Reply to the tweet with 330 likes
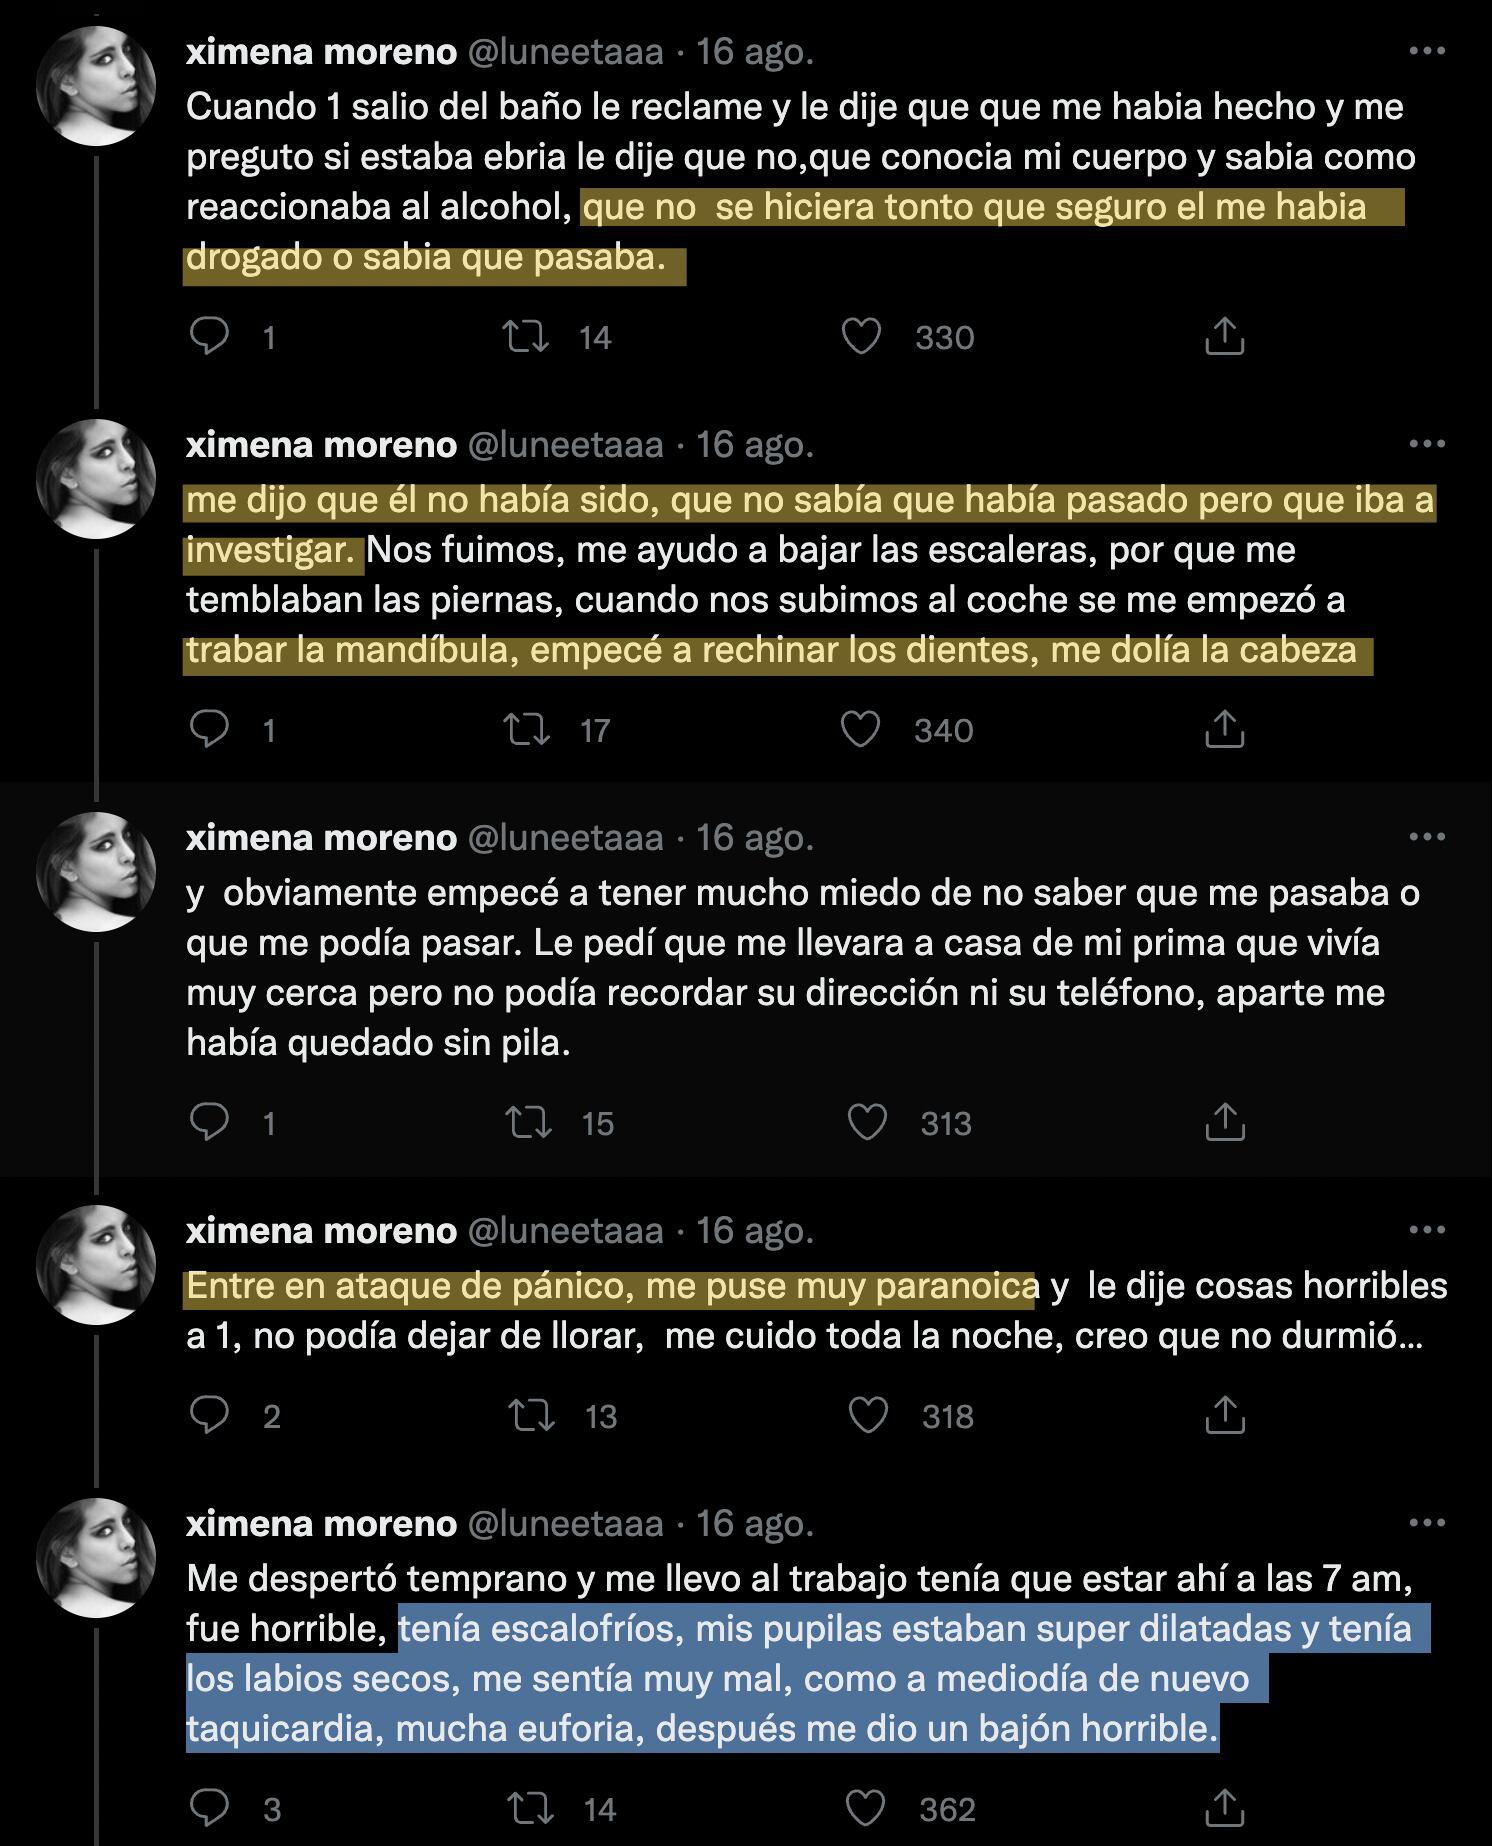1492x1846 pixels. tap(210, 337)
